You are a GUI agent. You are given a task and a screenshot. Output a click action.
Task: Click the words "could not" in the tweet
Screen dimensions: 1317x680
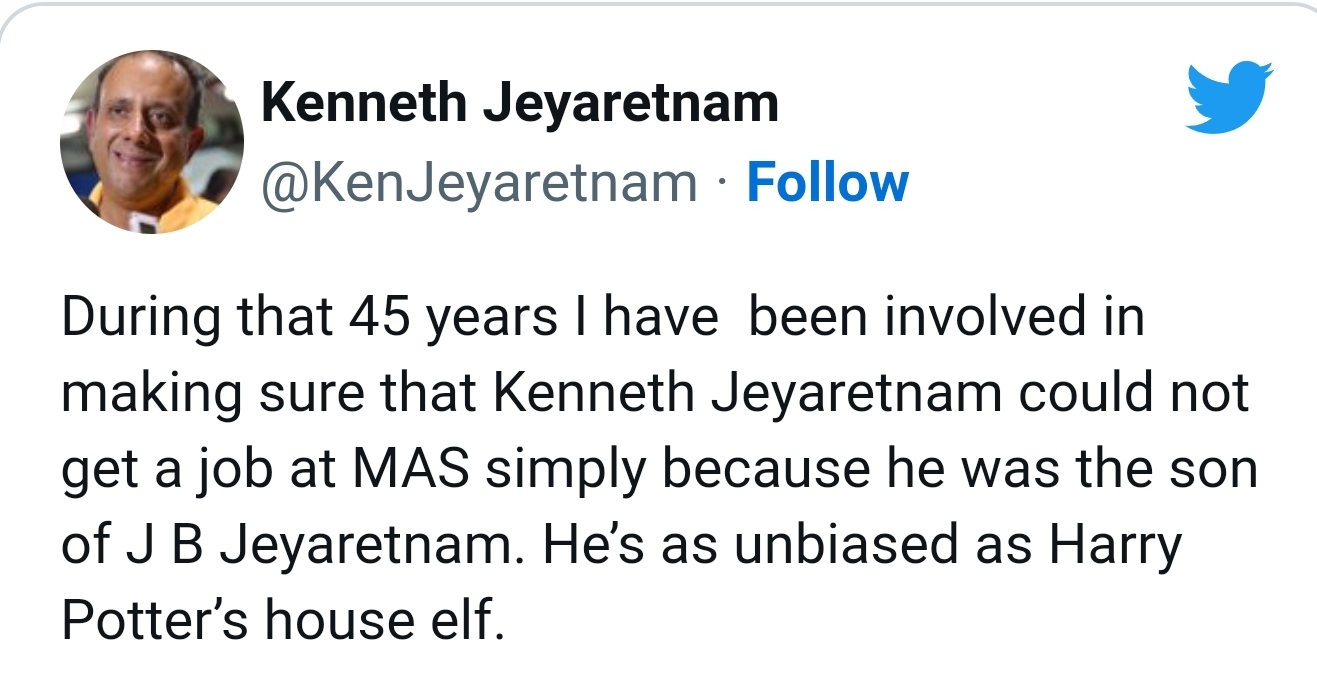1134,394
